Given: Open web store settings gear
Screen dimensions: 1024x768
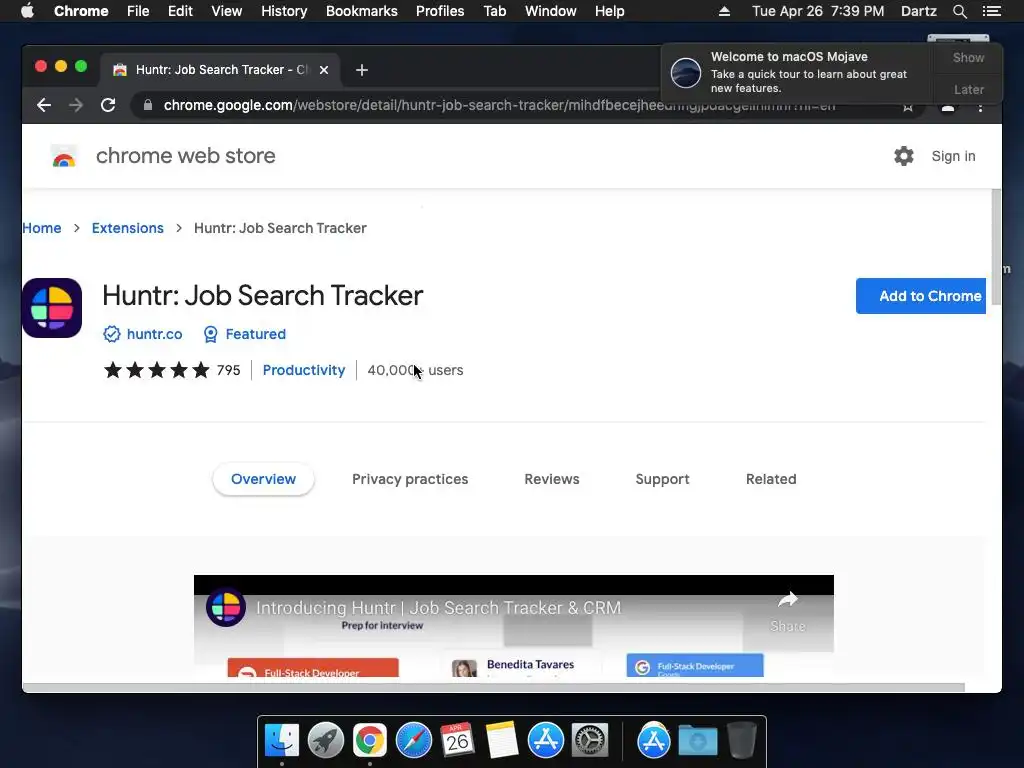Looking at the screenshot, I should coord(904,156).
